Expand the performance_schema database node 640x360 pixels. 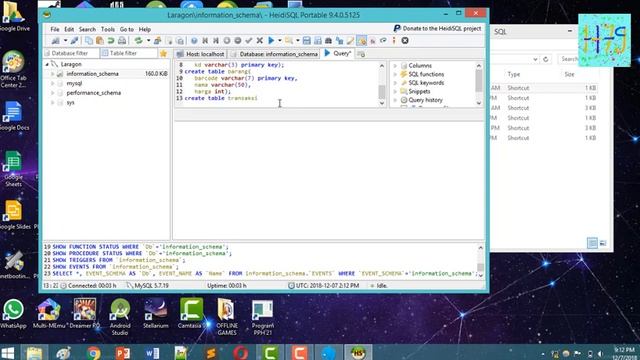(x=53, y=93)
